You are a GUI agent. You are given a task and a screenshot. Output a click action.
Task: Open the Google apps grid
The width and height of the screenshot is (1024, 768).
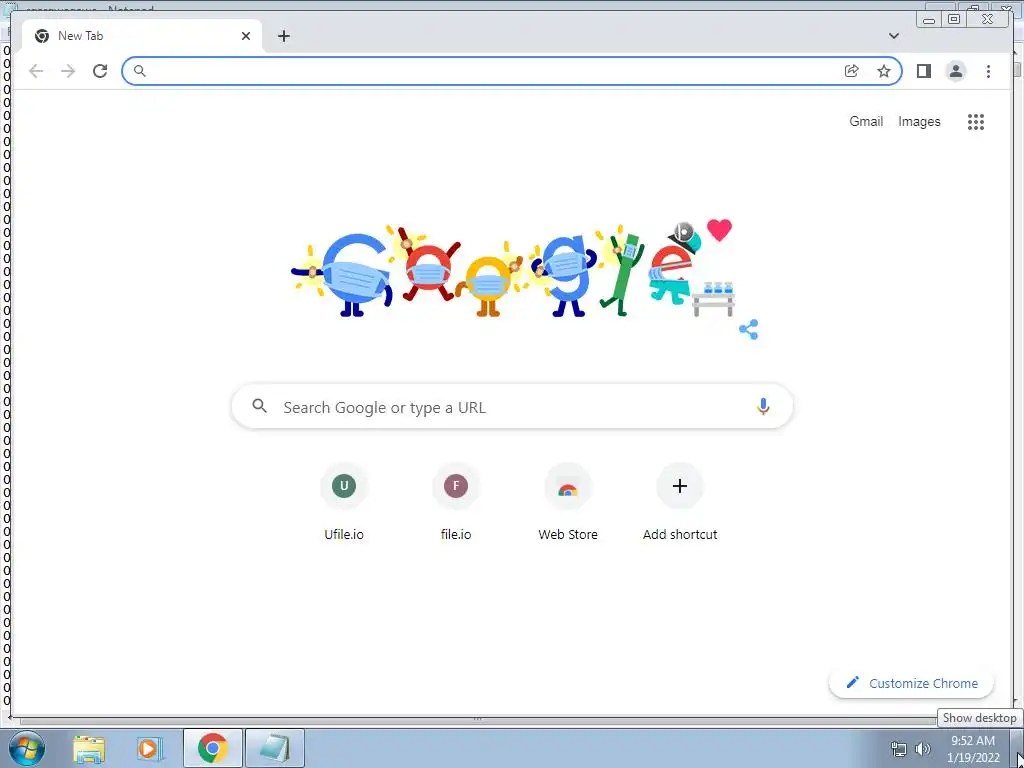[x=976, y=121]
